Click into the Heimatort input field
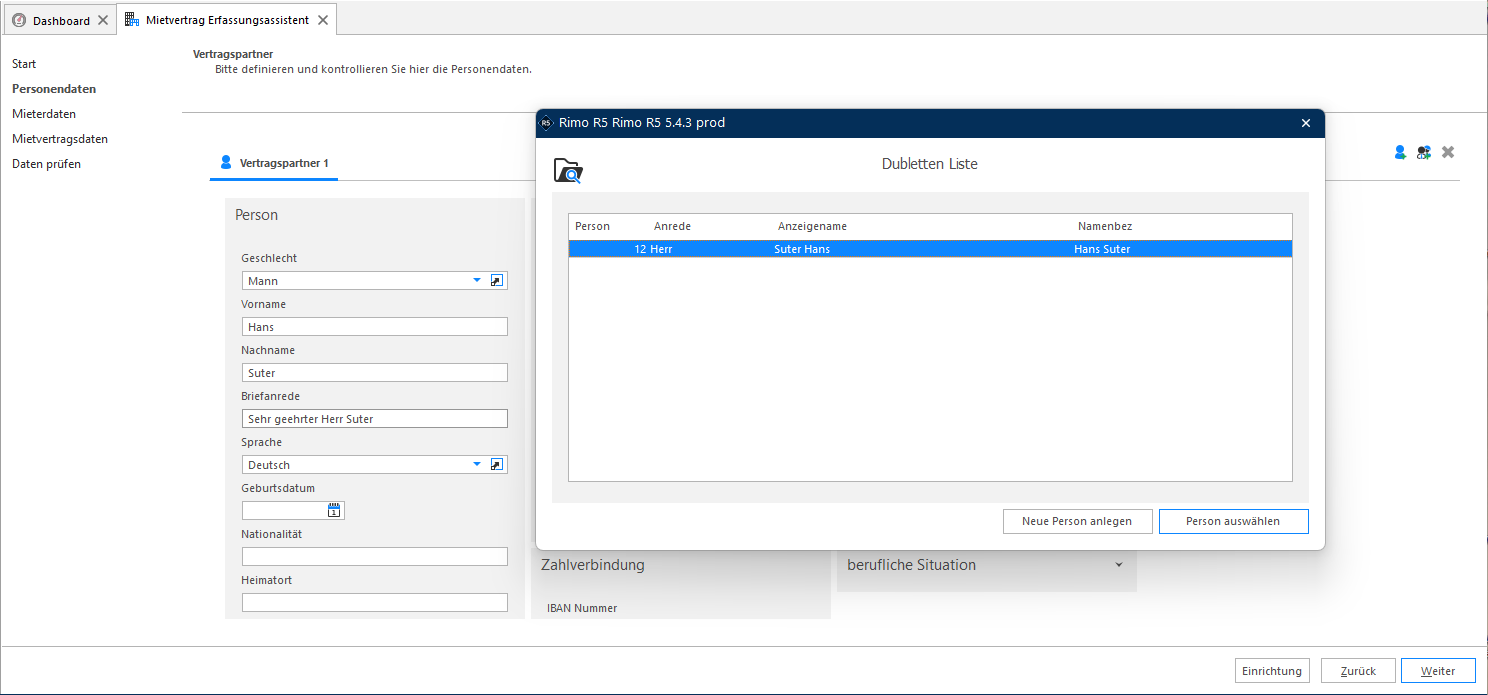This screenshot has width=1488, height=695. coord(375,602)
